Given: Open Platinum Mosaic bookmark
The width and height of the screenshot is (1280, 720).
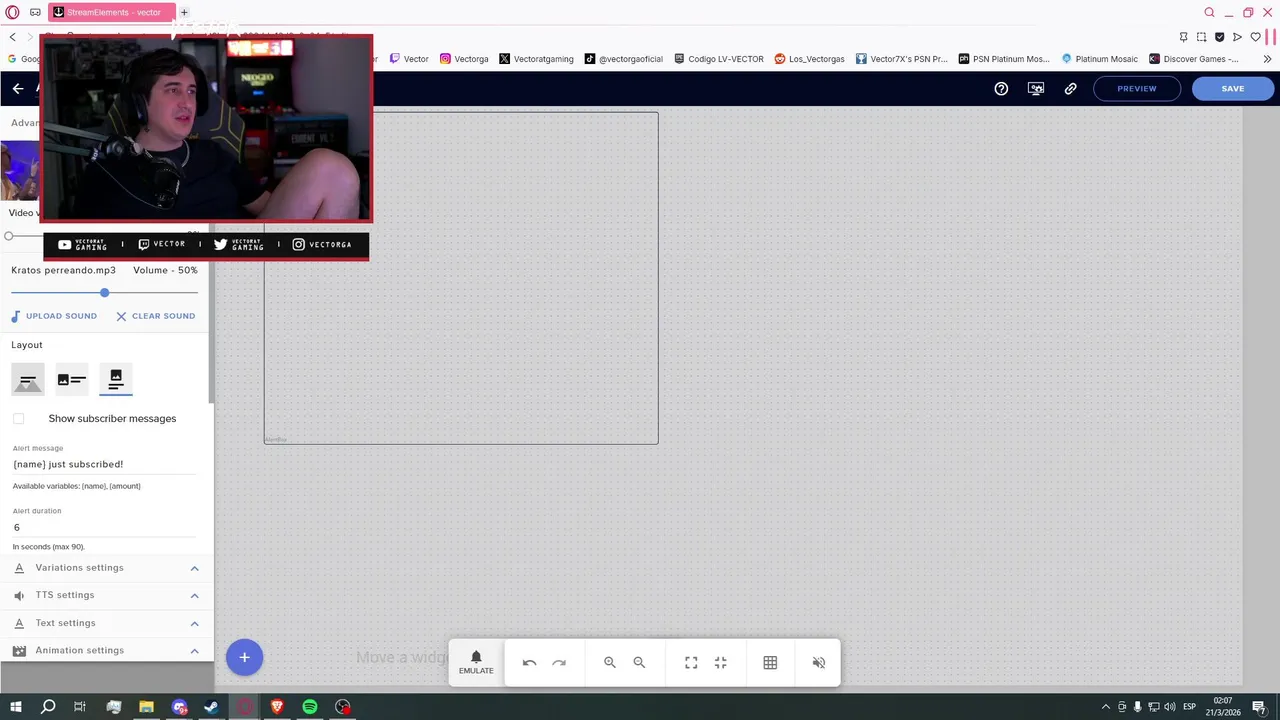Looking at the screenshot, I should click(x=1100, y=59).
